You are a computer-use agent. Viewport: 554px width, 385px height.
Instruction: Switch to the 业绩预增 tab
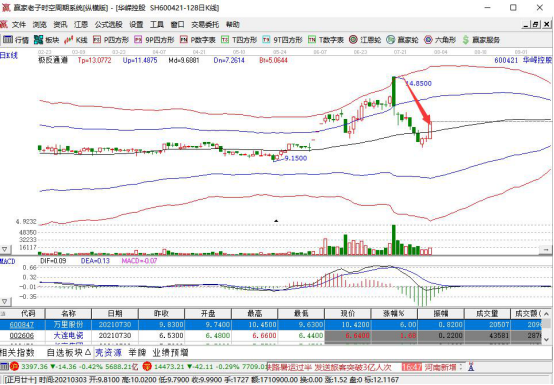click(x=170, y=352)
